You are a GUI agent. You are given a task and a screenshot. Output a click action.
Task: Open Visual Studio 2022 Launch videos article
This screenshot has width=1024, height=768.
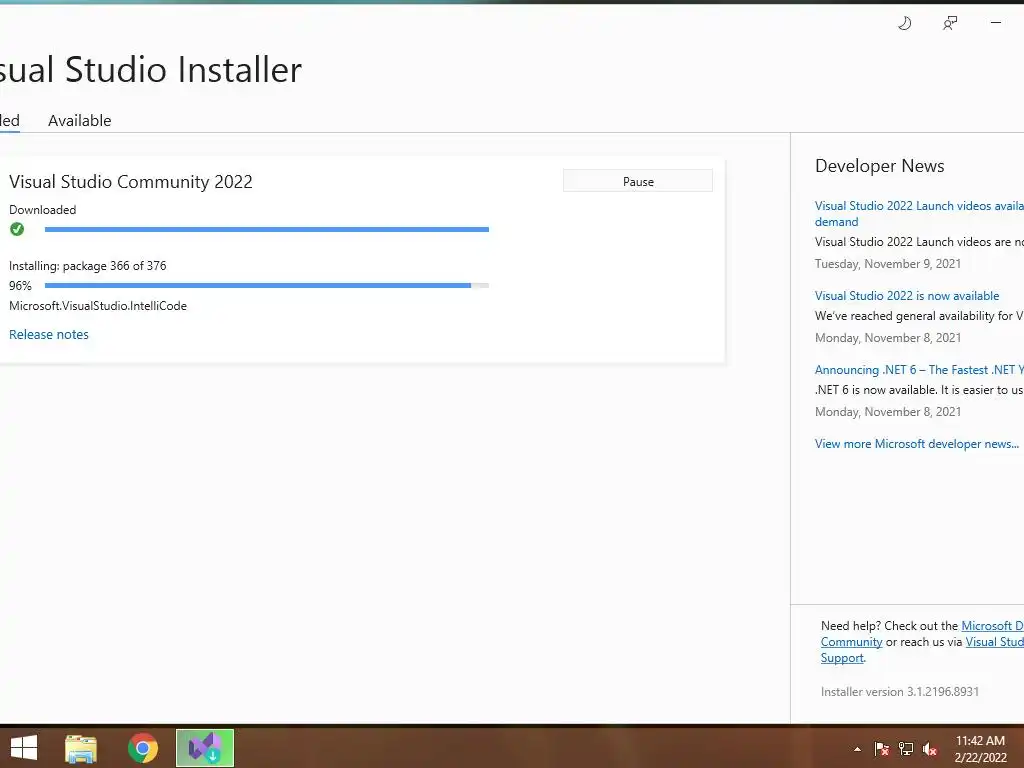click(920, 214)
